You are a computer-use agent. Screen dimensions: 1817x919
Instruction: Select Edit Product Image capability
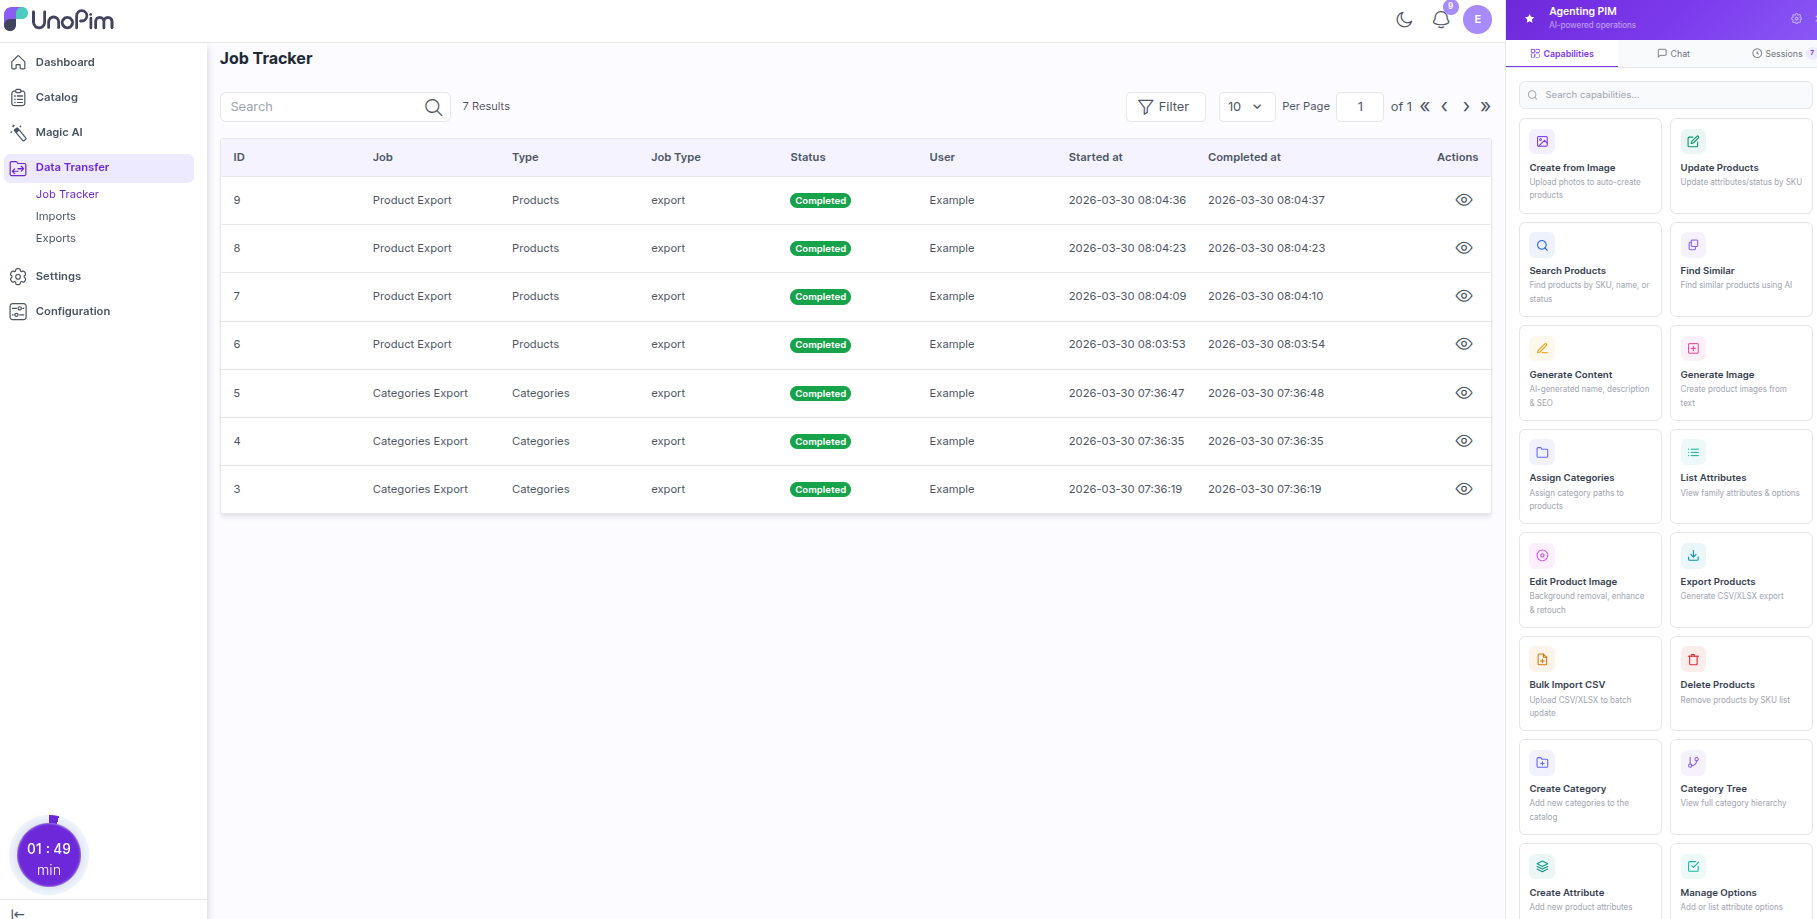point(1590,580)
